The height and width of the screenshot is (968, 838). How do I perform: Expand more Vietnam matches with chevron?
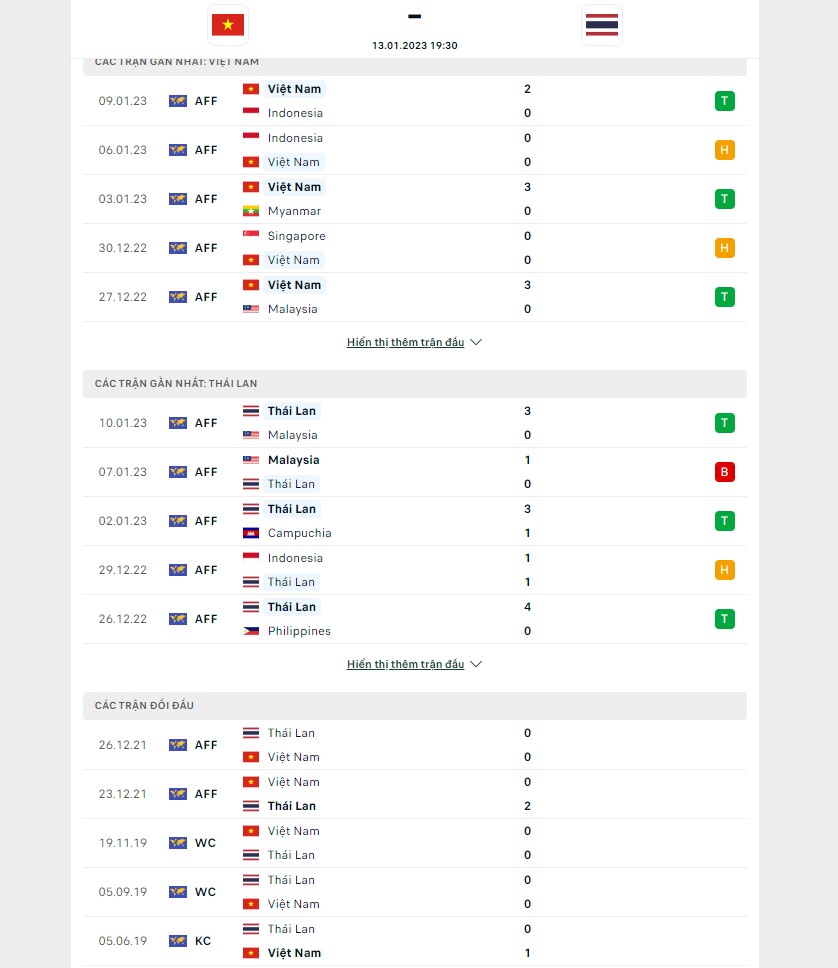coord(476,342)
